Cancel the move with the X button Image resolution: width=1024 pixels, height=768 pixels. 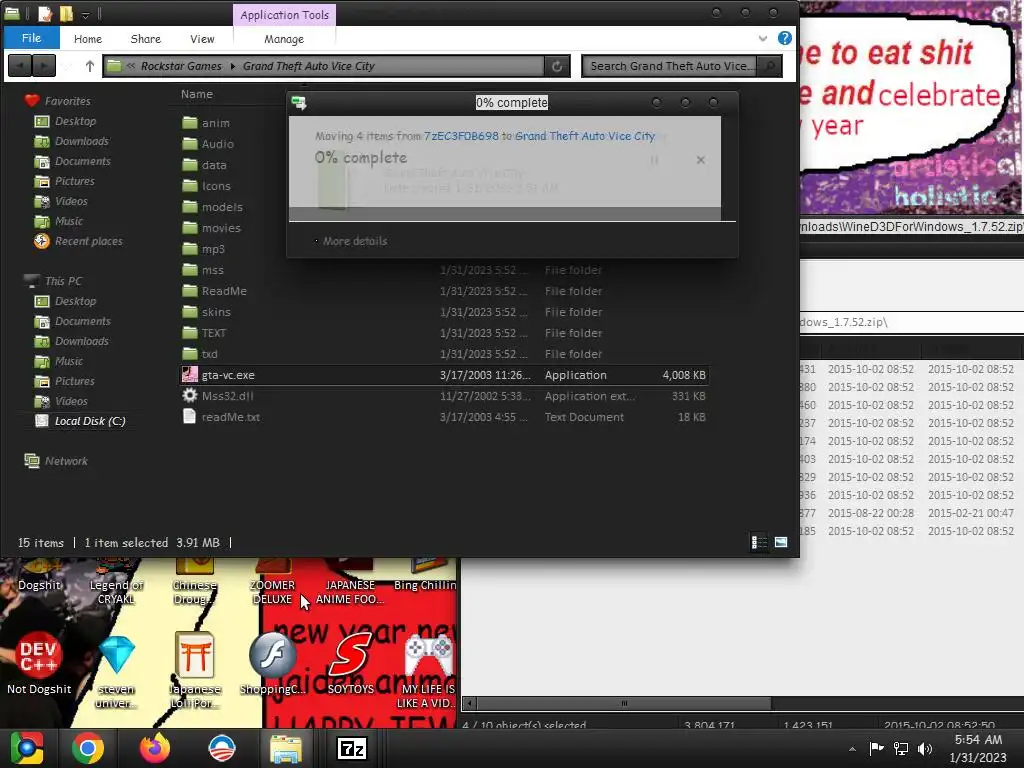(700, 160)
